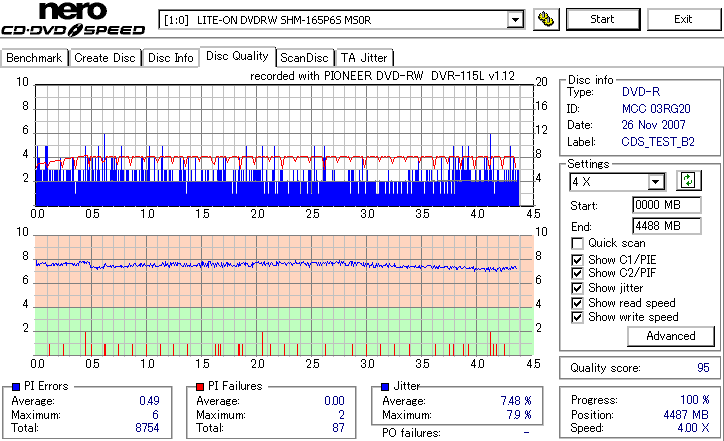Click the End field showing 4488 MB
Screen dimensions: 724x441
pyautogui.click(x=666, y=226)
